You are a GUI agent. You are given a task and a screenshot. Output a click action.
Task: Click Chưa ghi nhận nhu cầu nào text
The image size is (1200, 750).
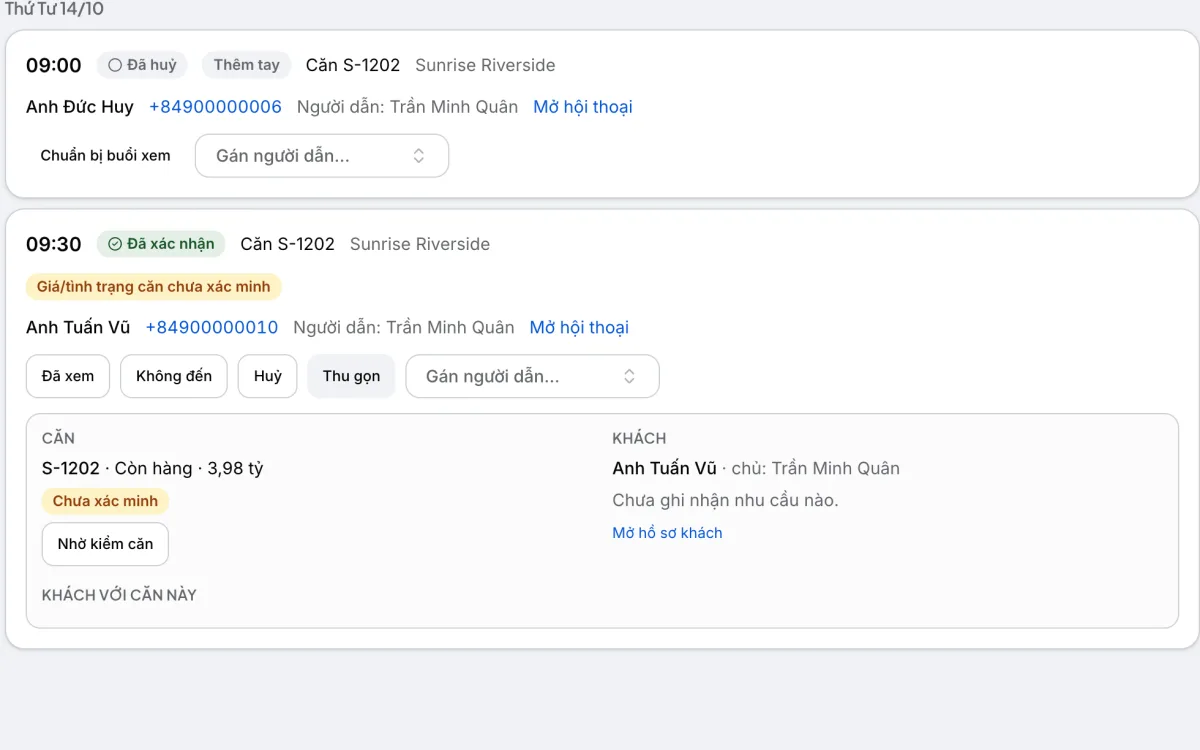[725, 500]
